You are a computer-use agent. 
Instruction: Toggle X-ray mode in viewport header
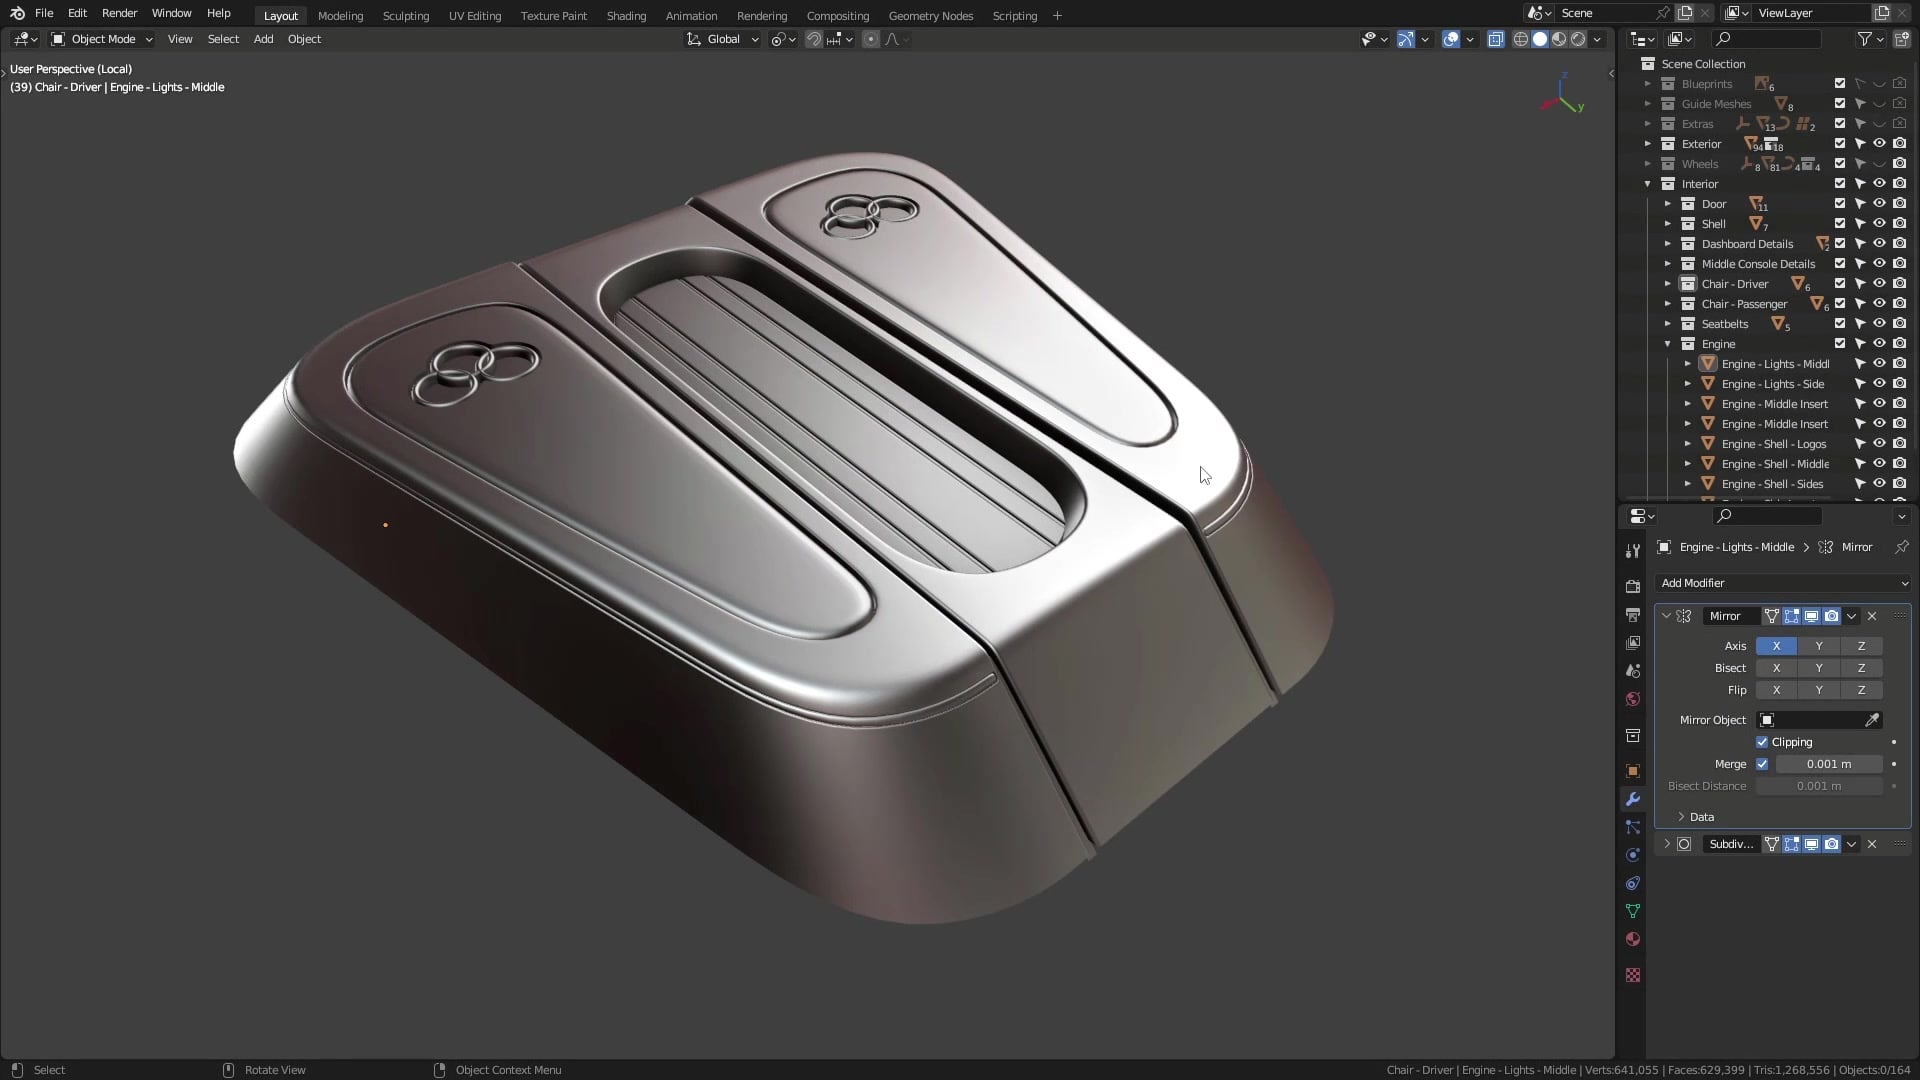pyautogui.click(x=1496, y=39)
